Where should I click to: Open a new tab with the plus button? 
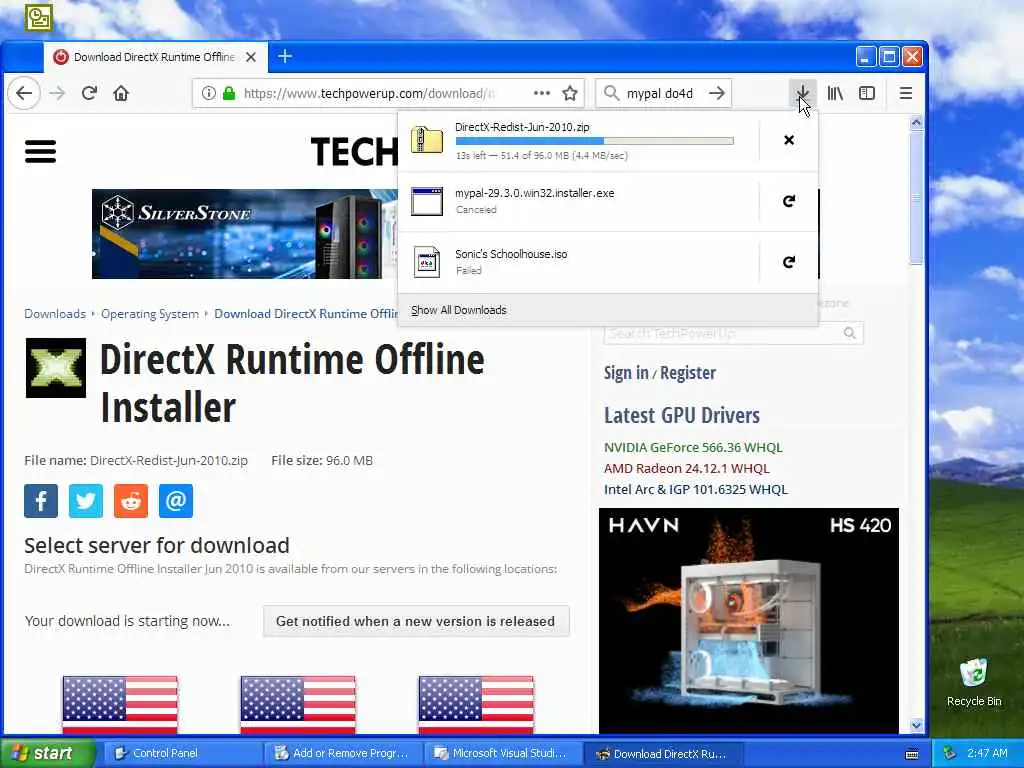click(285, 57)
